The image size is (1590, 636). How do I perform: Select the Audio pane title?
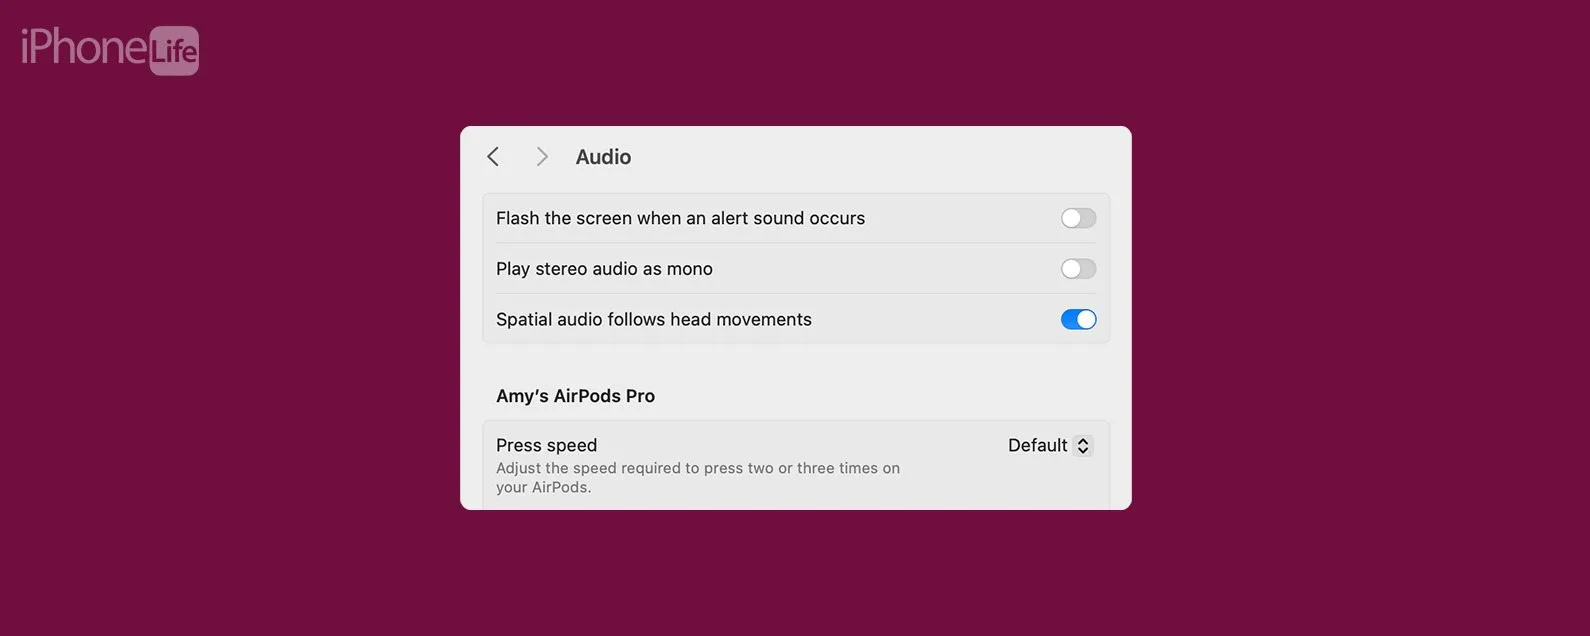pos(603,157)
